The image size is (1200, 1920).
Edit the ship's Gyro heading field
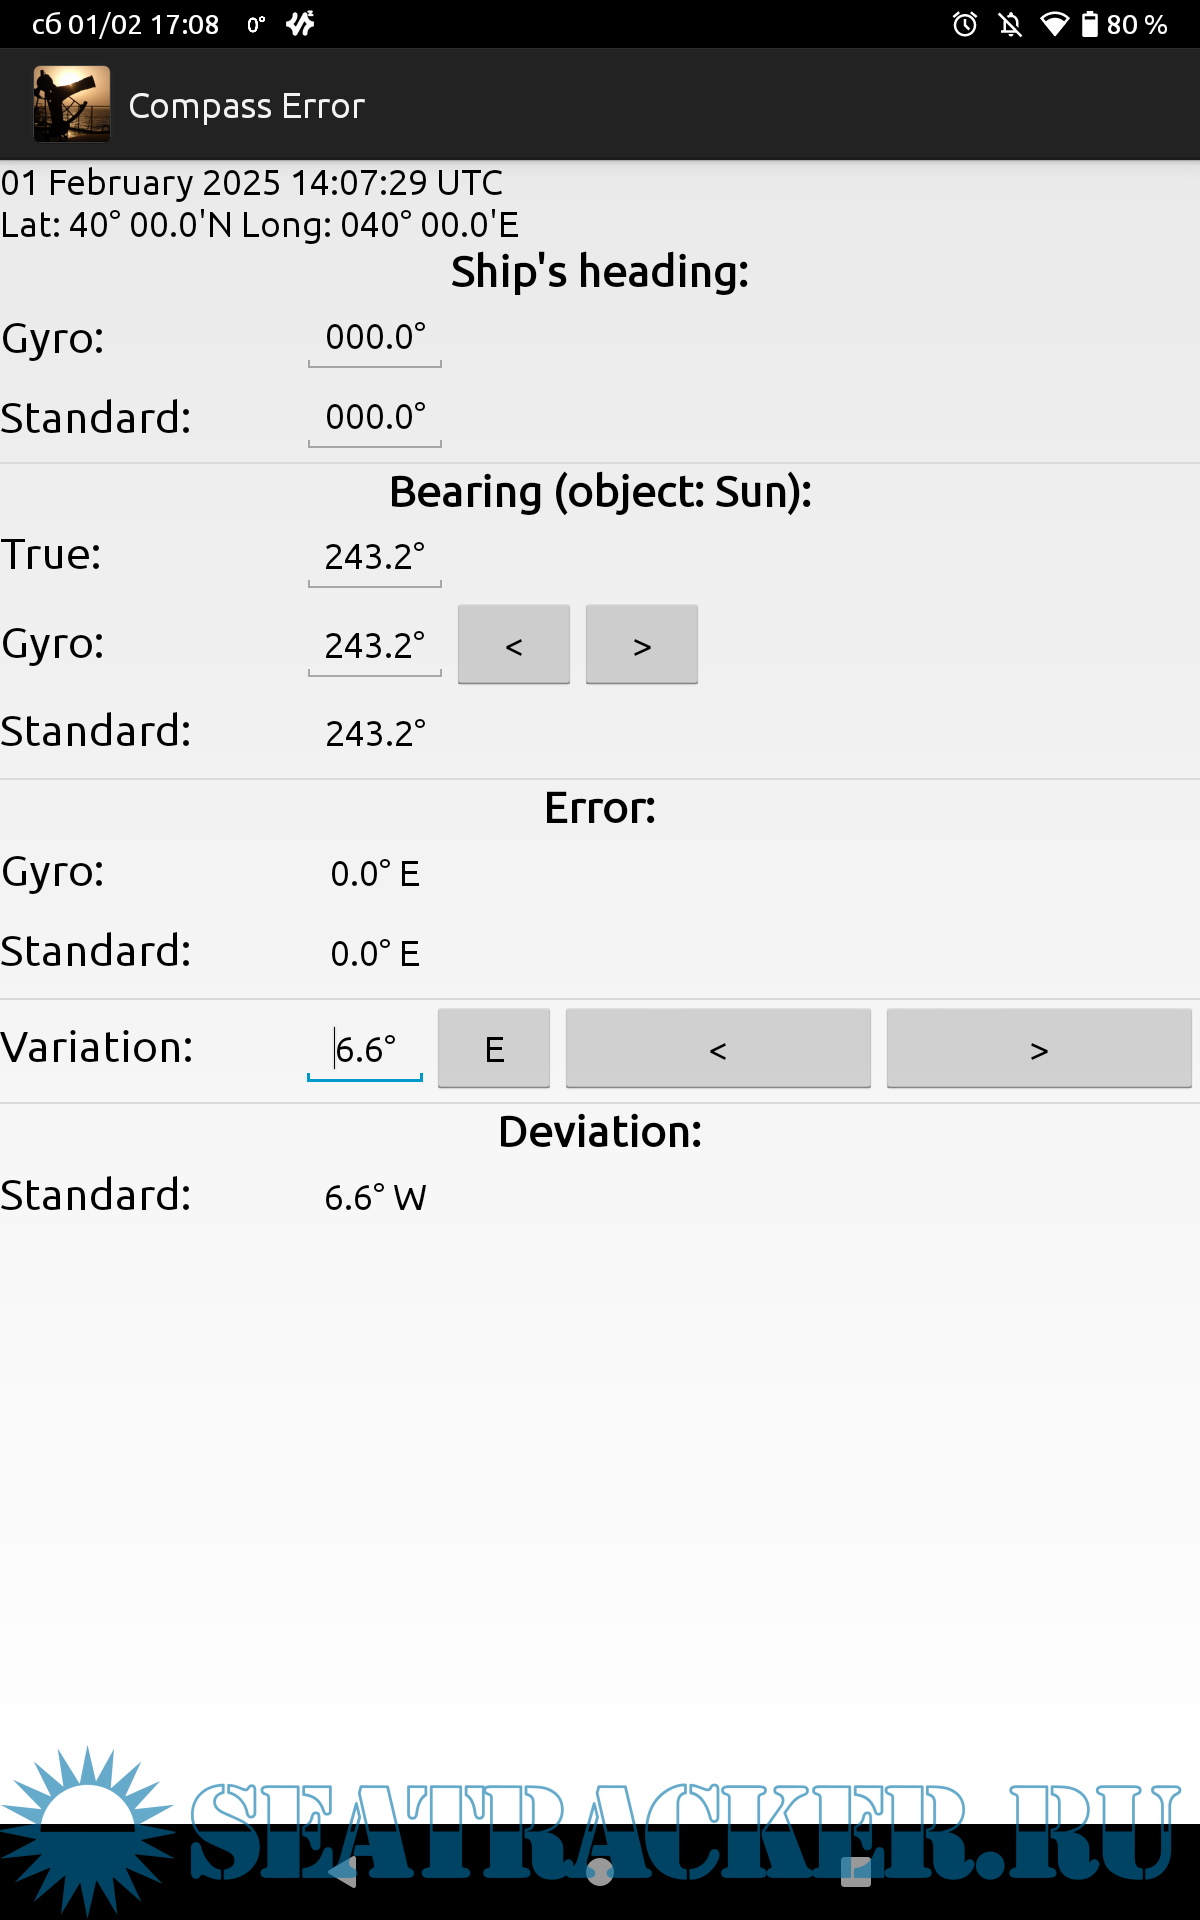pos(375,338)
